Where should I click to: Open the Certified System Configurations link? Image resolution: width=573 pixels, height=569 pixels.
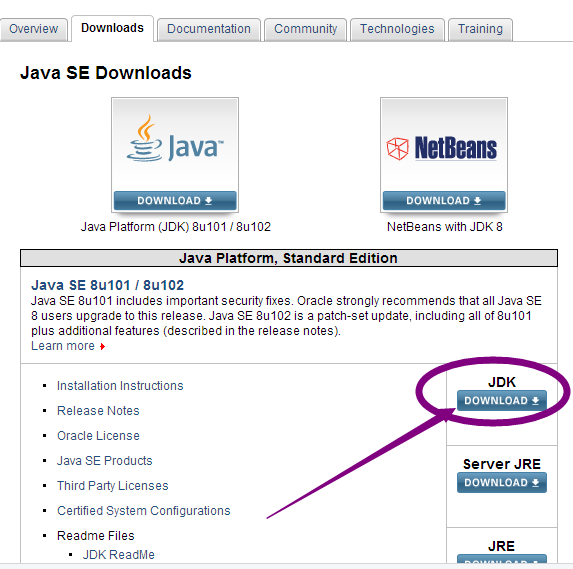144,511
